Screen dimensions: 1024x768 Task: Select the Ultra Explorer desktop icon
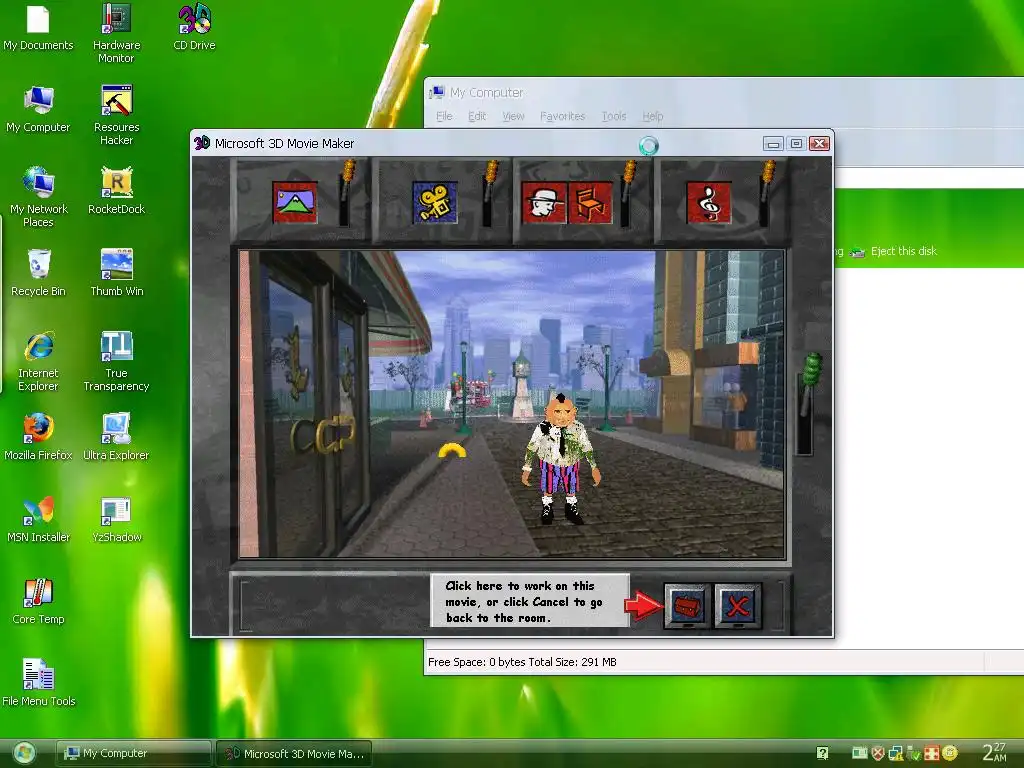pyautogui.click(x=116, y=438)
